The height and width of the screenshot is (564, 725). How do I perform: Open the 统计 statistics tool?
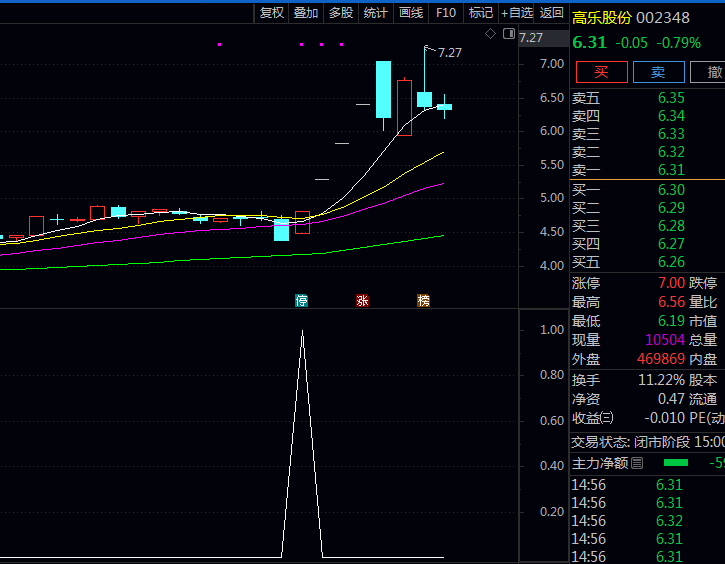(375, 13)
